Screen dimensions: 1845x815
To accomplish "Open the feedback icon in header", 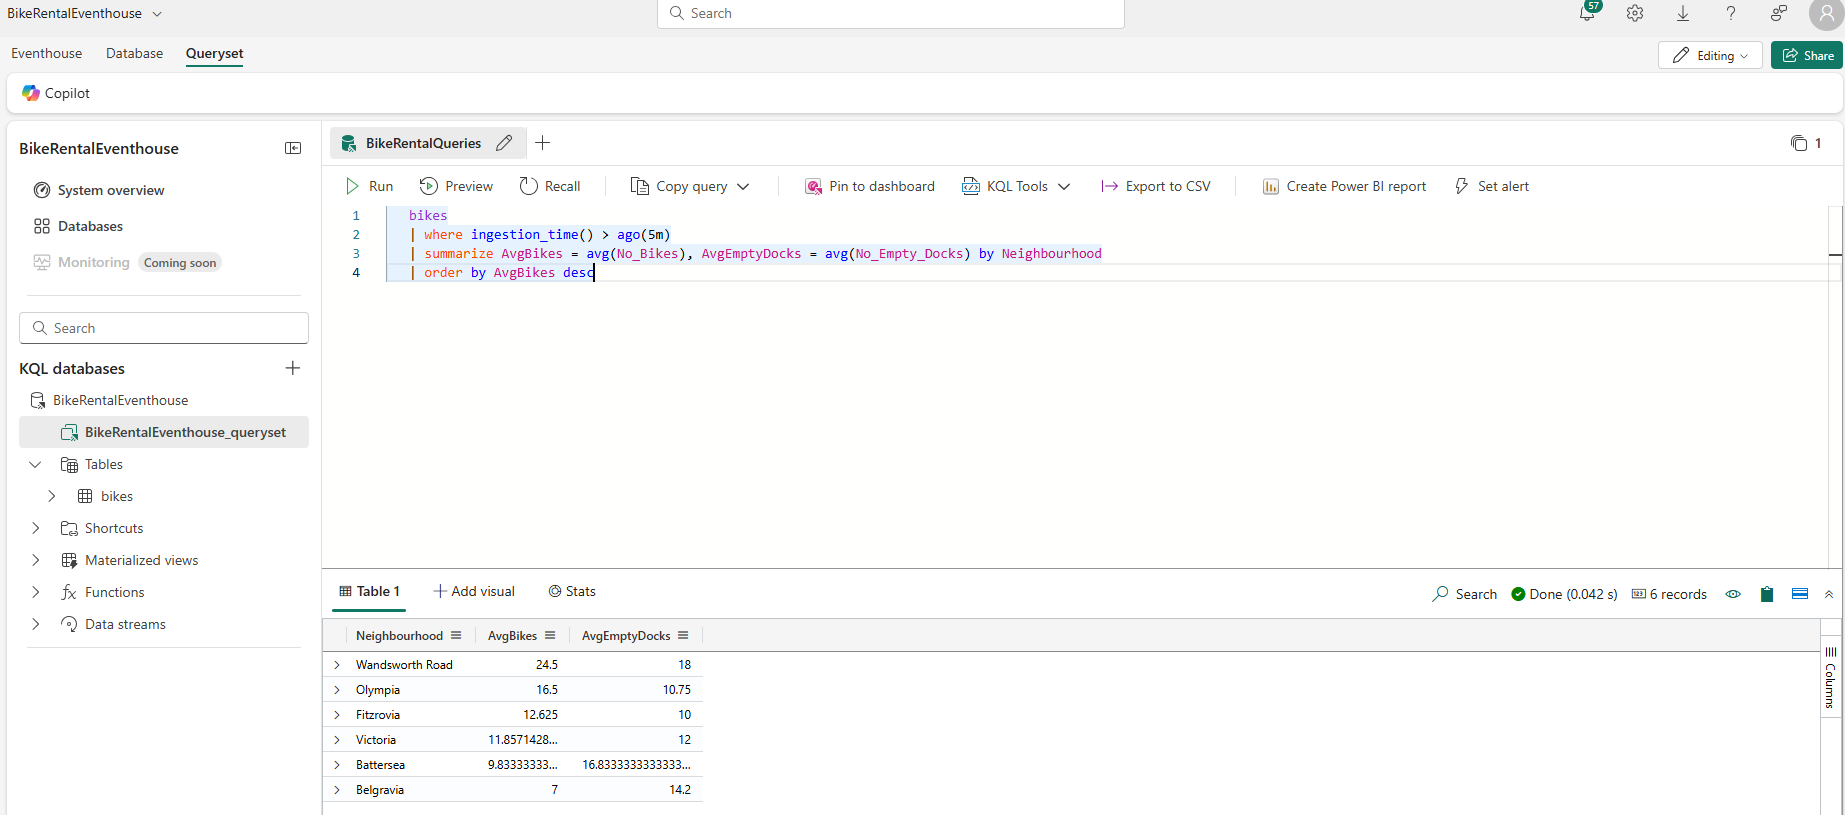I will point(1779,13).
